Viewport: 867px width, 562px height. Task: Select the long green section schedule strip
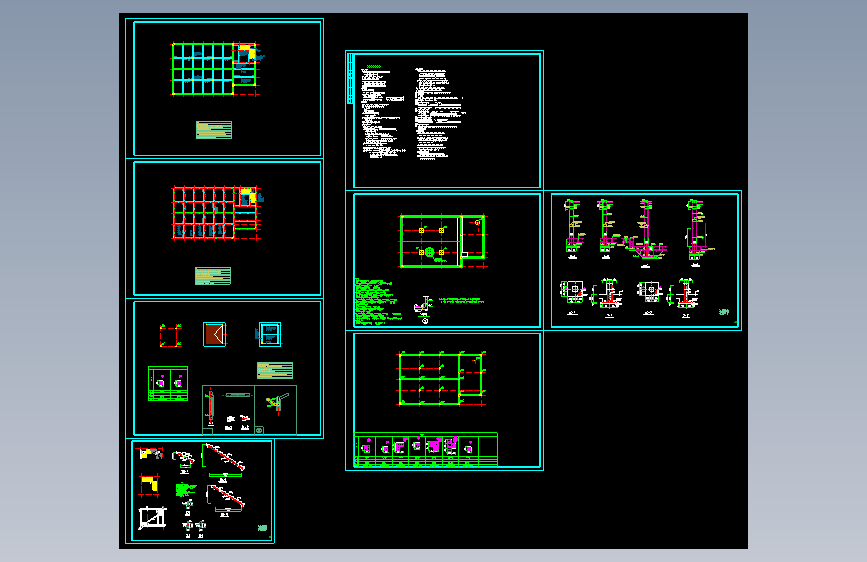[426, 450]
